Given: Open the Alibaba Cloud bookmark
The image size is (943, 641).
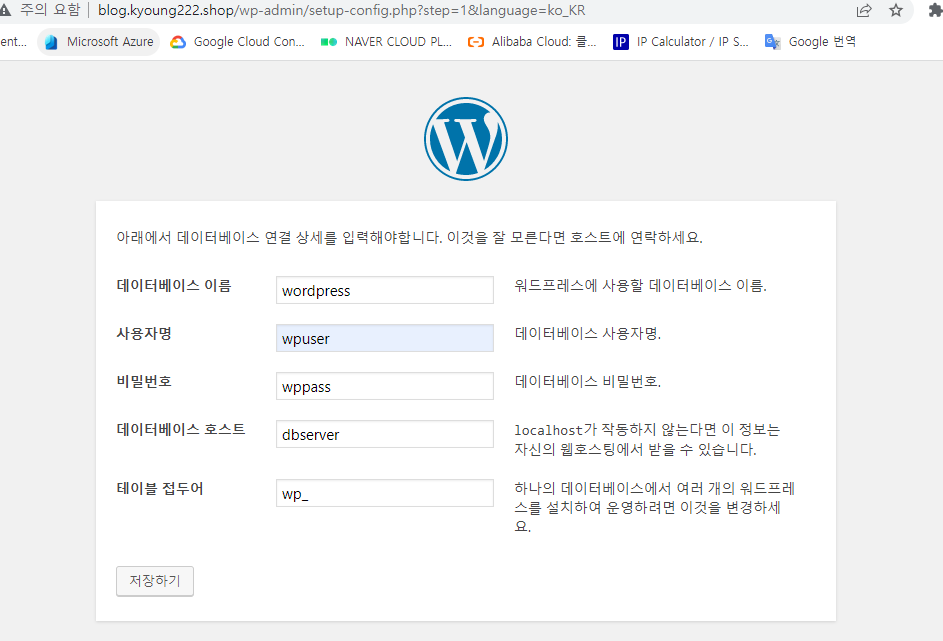Looking at the screenshot, I should click(532, 41).
